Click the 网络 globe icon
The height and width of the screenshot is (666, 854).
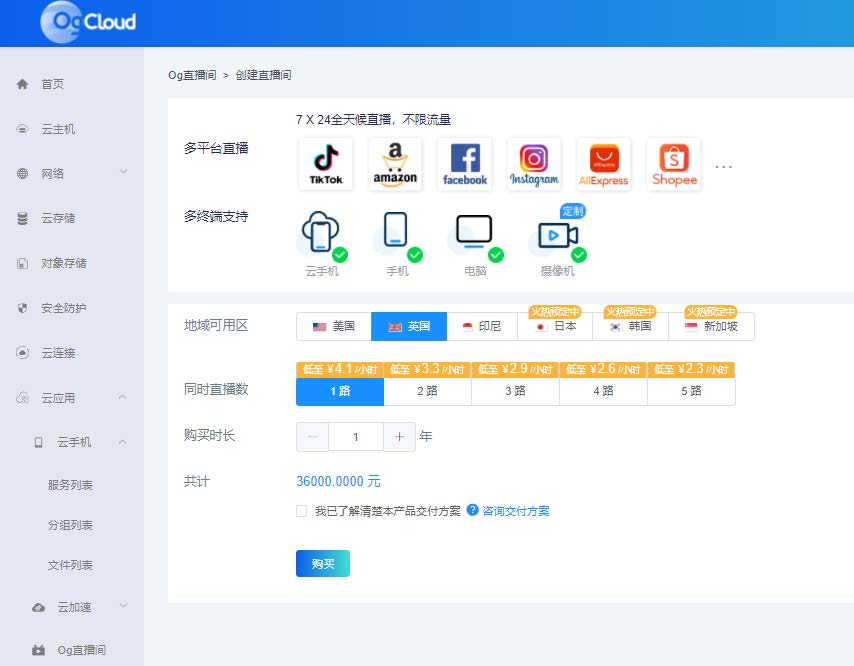tap(22, 174)
